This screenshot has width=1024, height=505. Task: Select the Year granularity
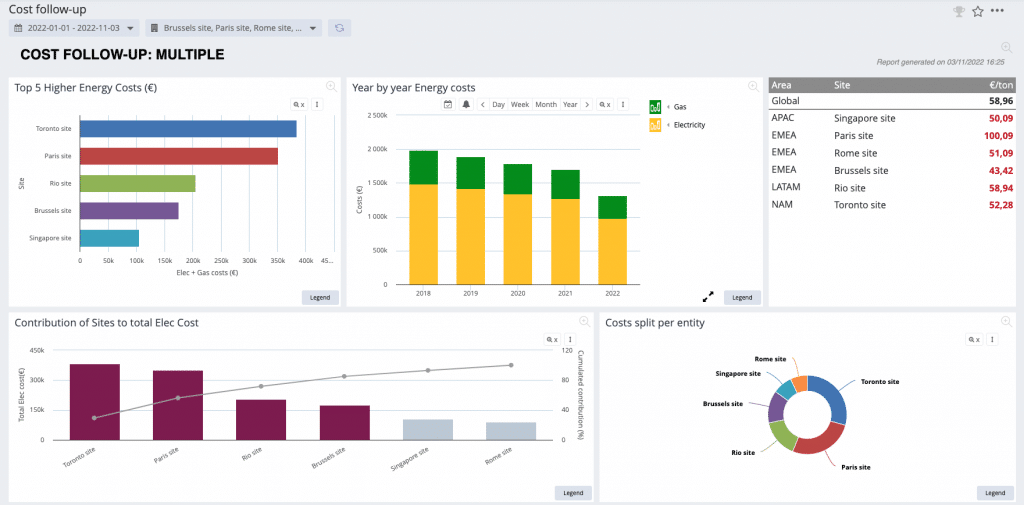tap(570, 105)
